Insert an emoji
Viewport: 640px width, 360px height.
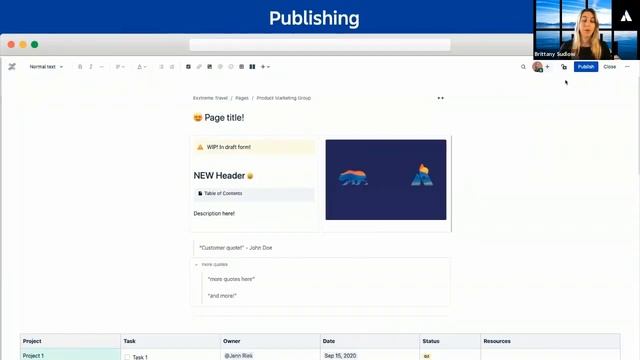pos(231,67)
